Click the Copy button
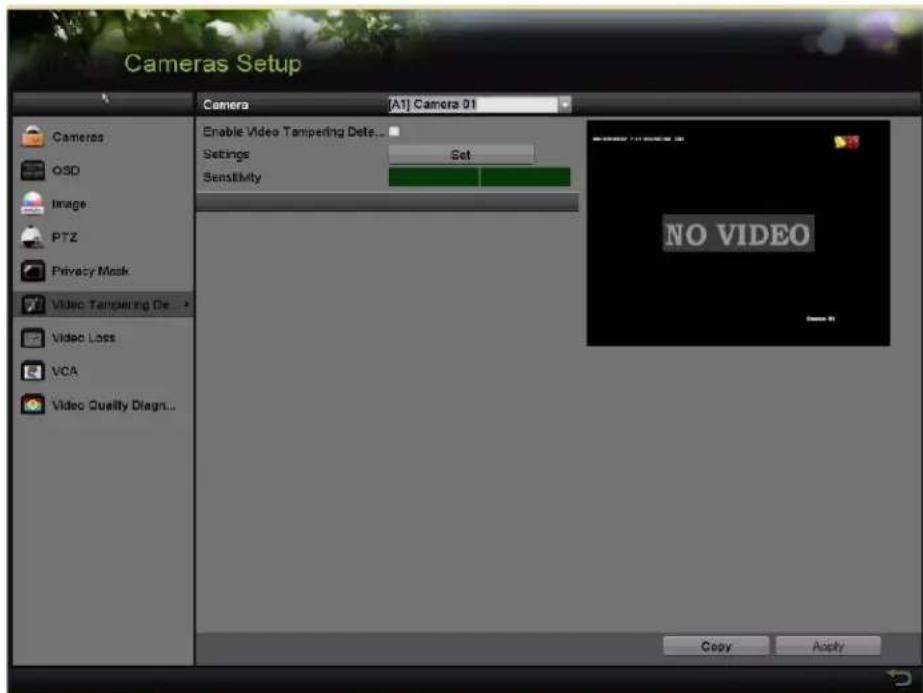This screenshot has height=693, width=923. (x=716, y=646)
